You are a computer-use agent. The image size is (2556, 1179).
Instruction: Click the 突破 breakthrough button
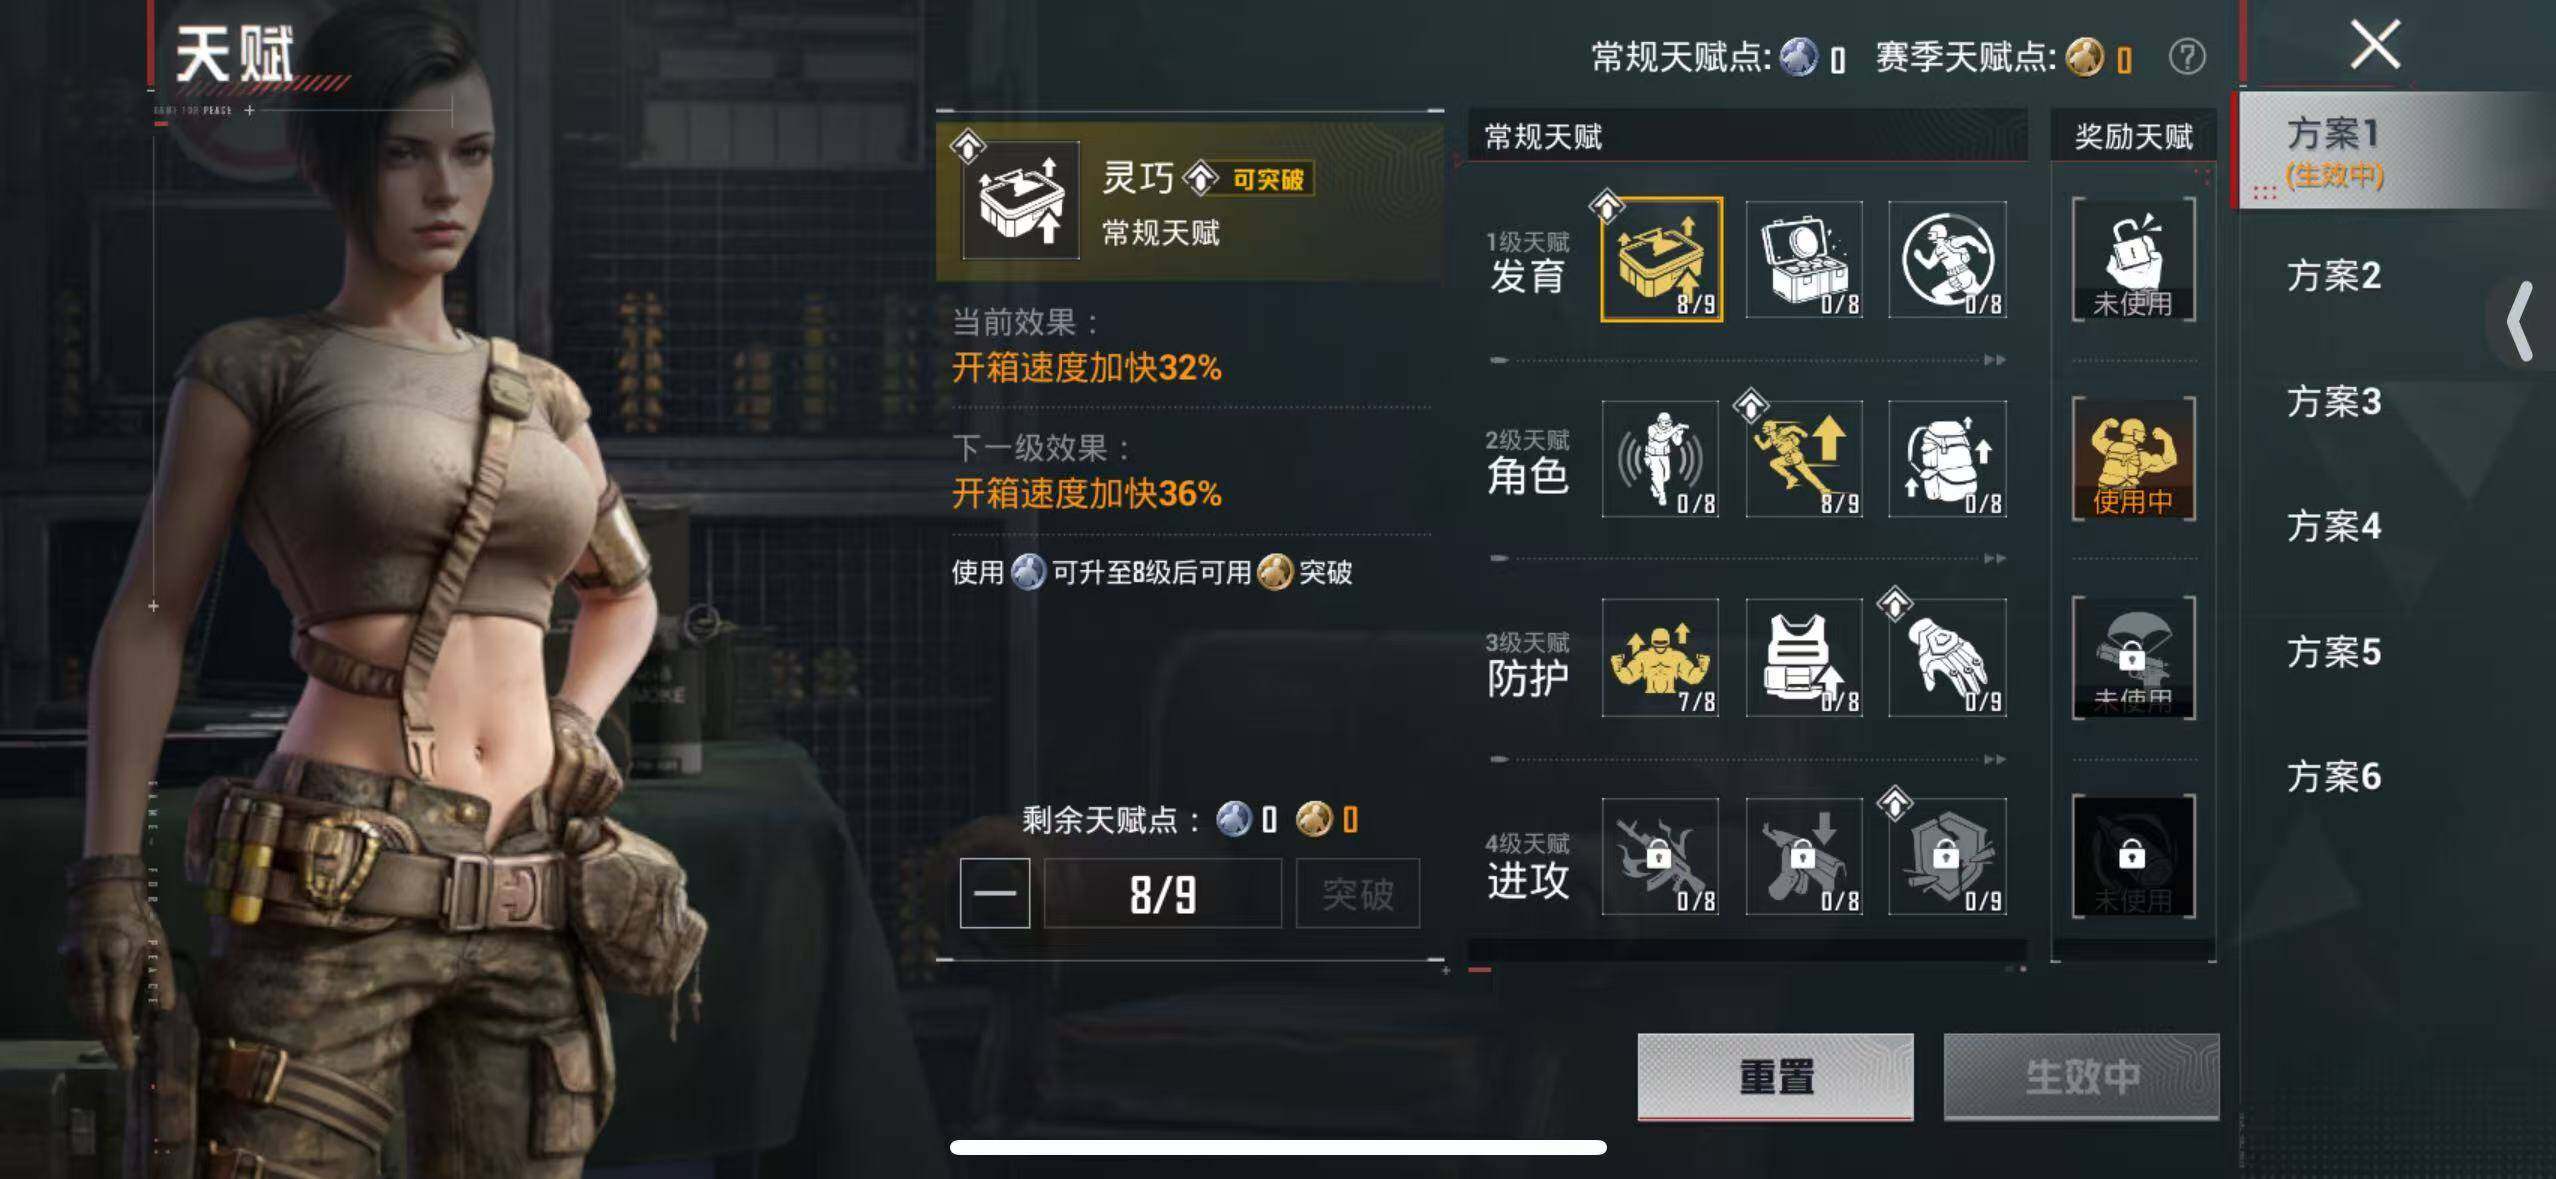[x=1357, y=893]
